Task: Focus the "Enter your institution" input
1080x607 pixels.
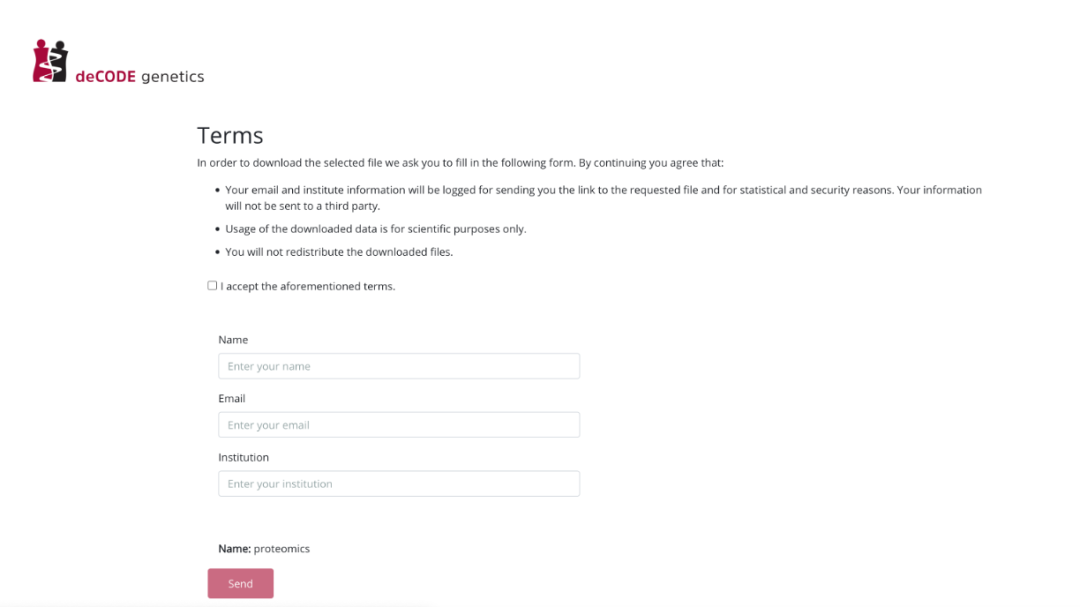Action: point(399,484)
